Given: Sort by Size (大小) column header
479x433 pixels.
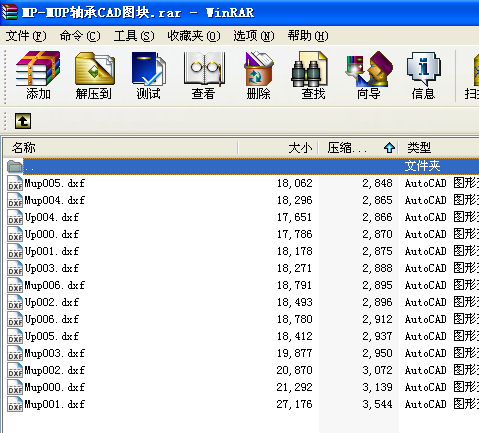Looking at the screenshot, I should pos(278,148).
